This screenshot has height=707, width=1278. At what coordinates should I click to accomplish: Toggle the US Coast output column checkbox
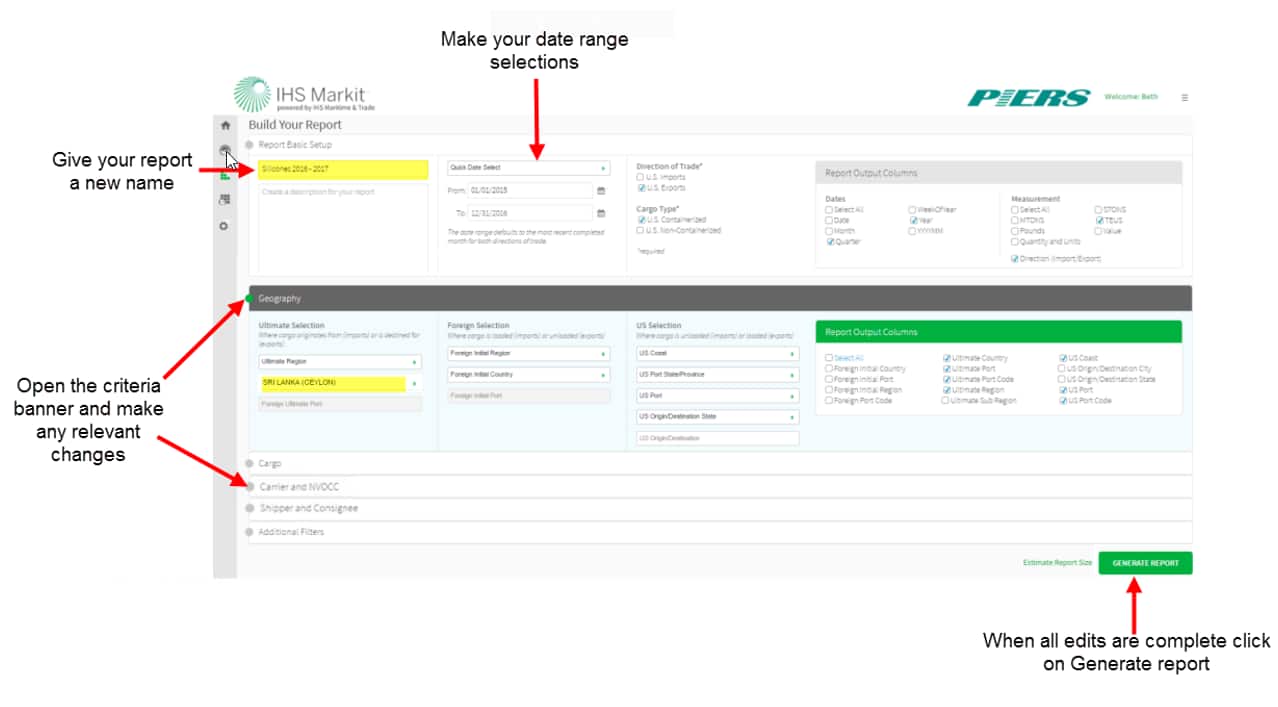[x=1063, y=358]
